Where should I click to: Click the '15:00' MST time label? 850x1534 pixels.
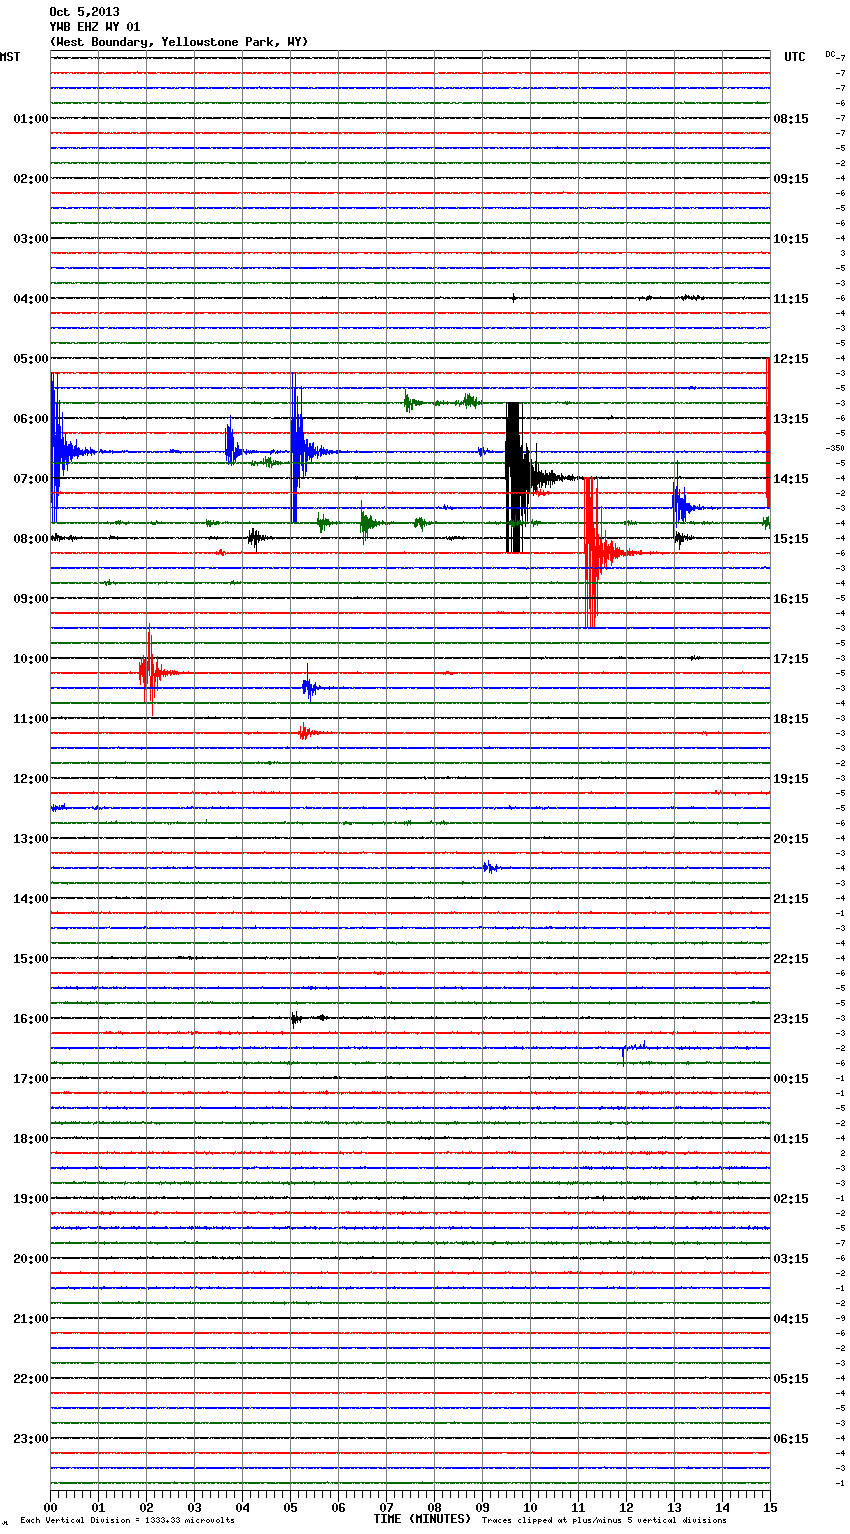(x=31, y=959)
